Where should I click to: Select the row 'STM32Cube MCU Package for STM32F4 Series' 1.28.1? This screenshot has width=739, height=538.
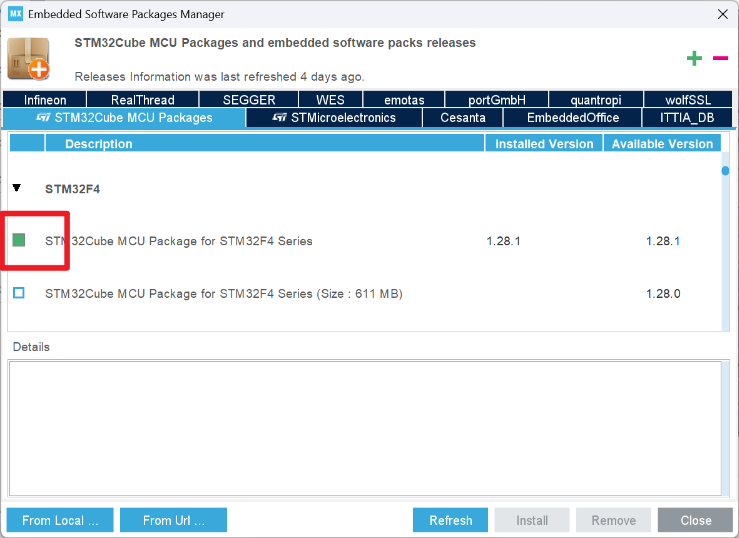click(x=365, y=241)
